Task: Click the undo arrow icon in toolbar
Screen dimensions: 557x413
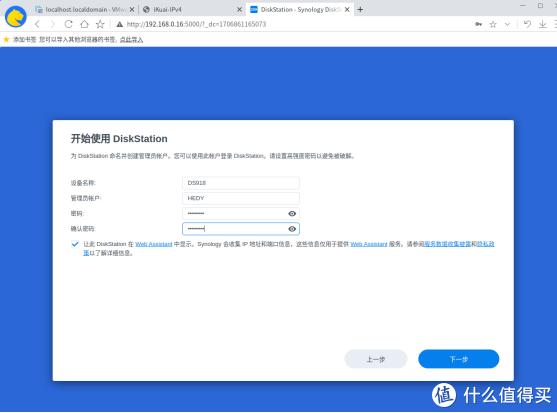Action: point(527,24)
